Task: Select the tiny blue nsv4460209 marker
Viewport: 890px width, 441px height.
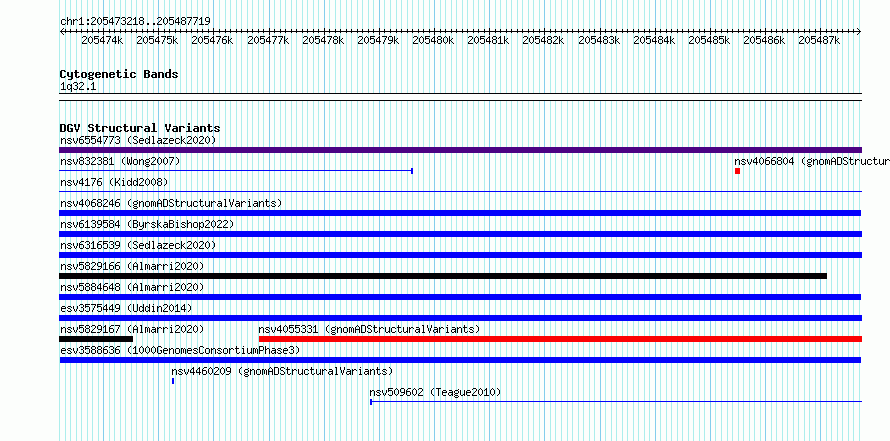Action: pyautogui.click(x=173, y=381)
